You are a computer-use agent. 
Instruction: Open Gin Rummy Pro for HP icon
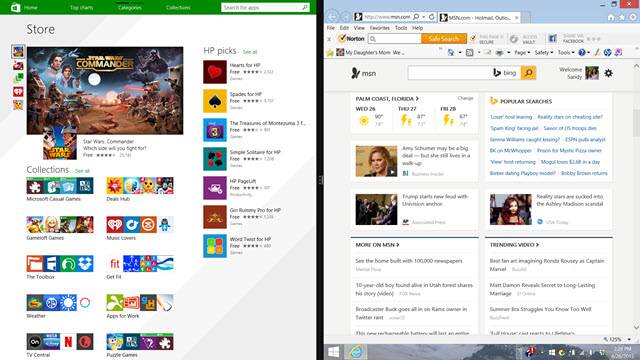coord(215,217)
